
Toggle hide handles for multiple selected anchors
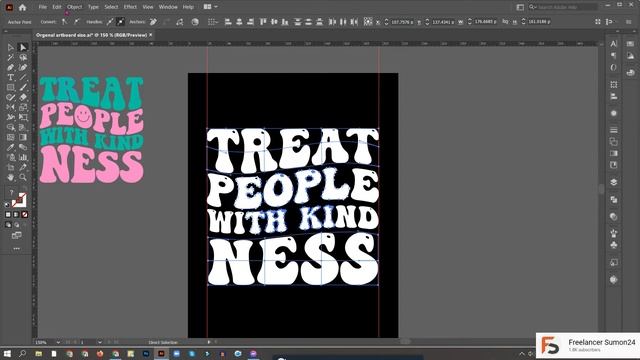click(120, 22)
